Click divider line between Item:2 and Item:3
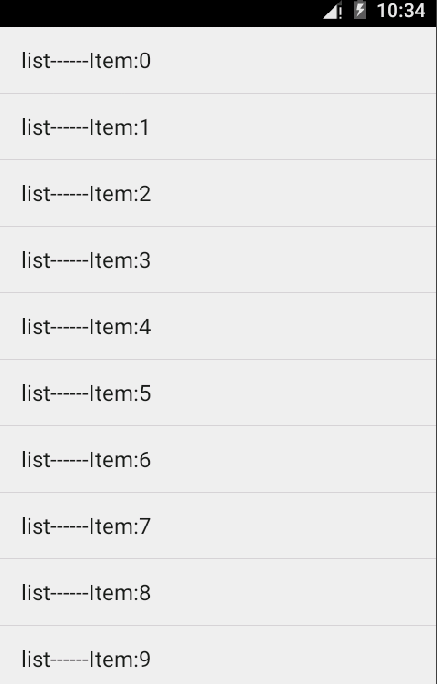Screen dimensions: 437x684 218,226
